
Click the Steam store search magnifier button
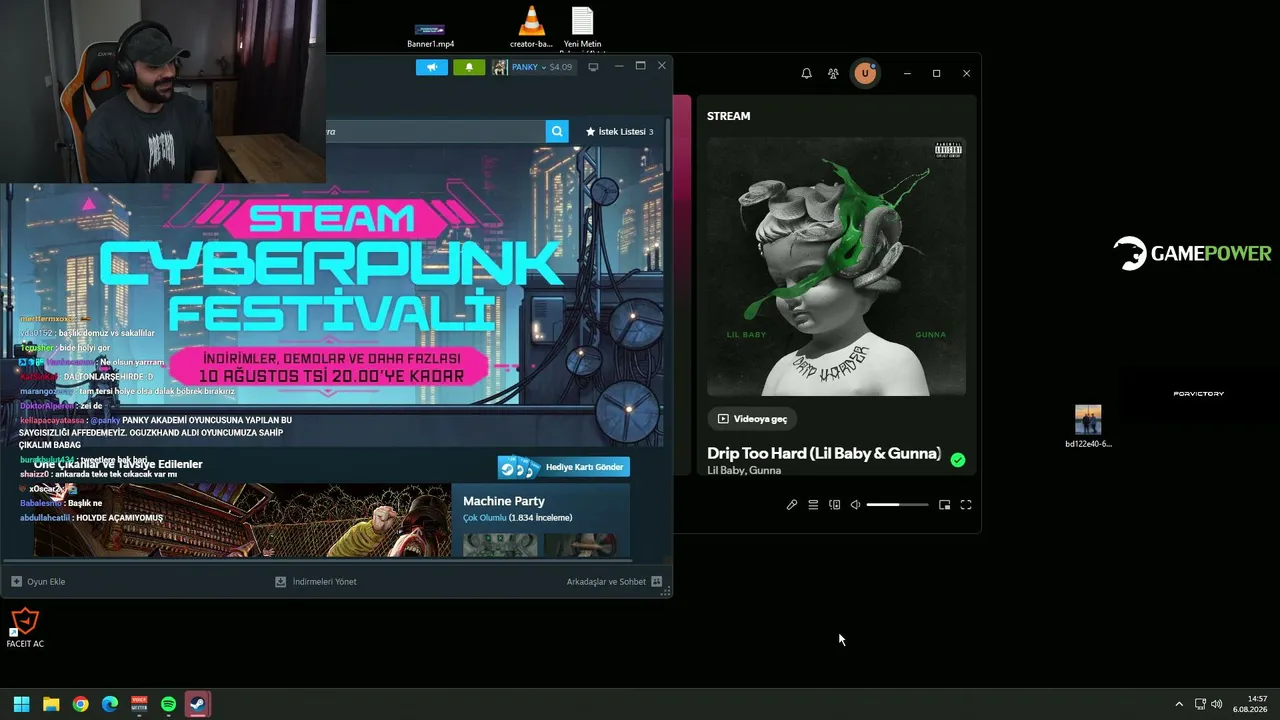click(x=557, y=131)
